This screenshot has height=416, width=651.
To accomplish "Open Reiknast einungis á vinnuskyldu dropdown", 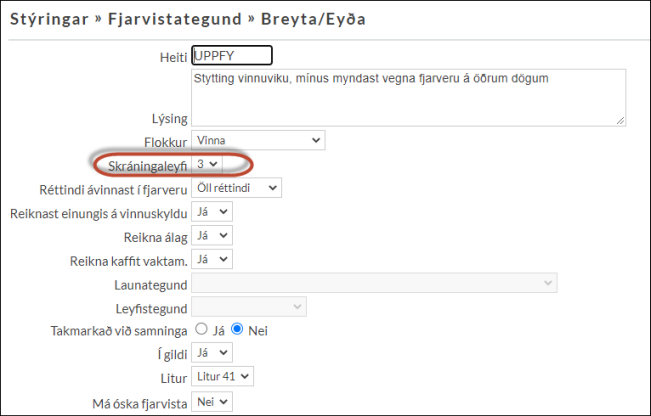I will 211,211.
